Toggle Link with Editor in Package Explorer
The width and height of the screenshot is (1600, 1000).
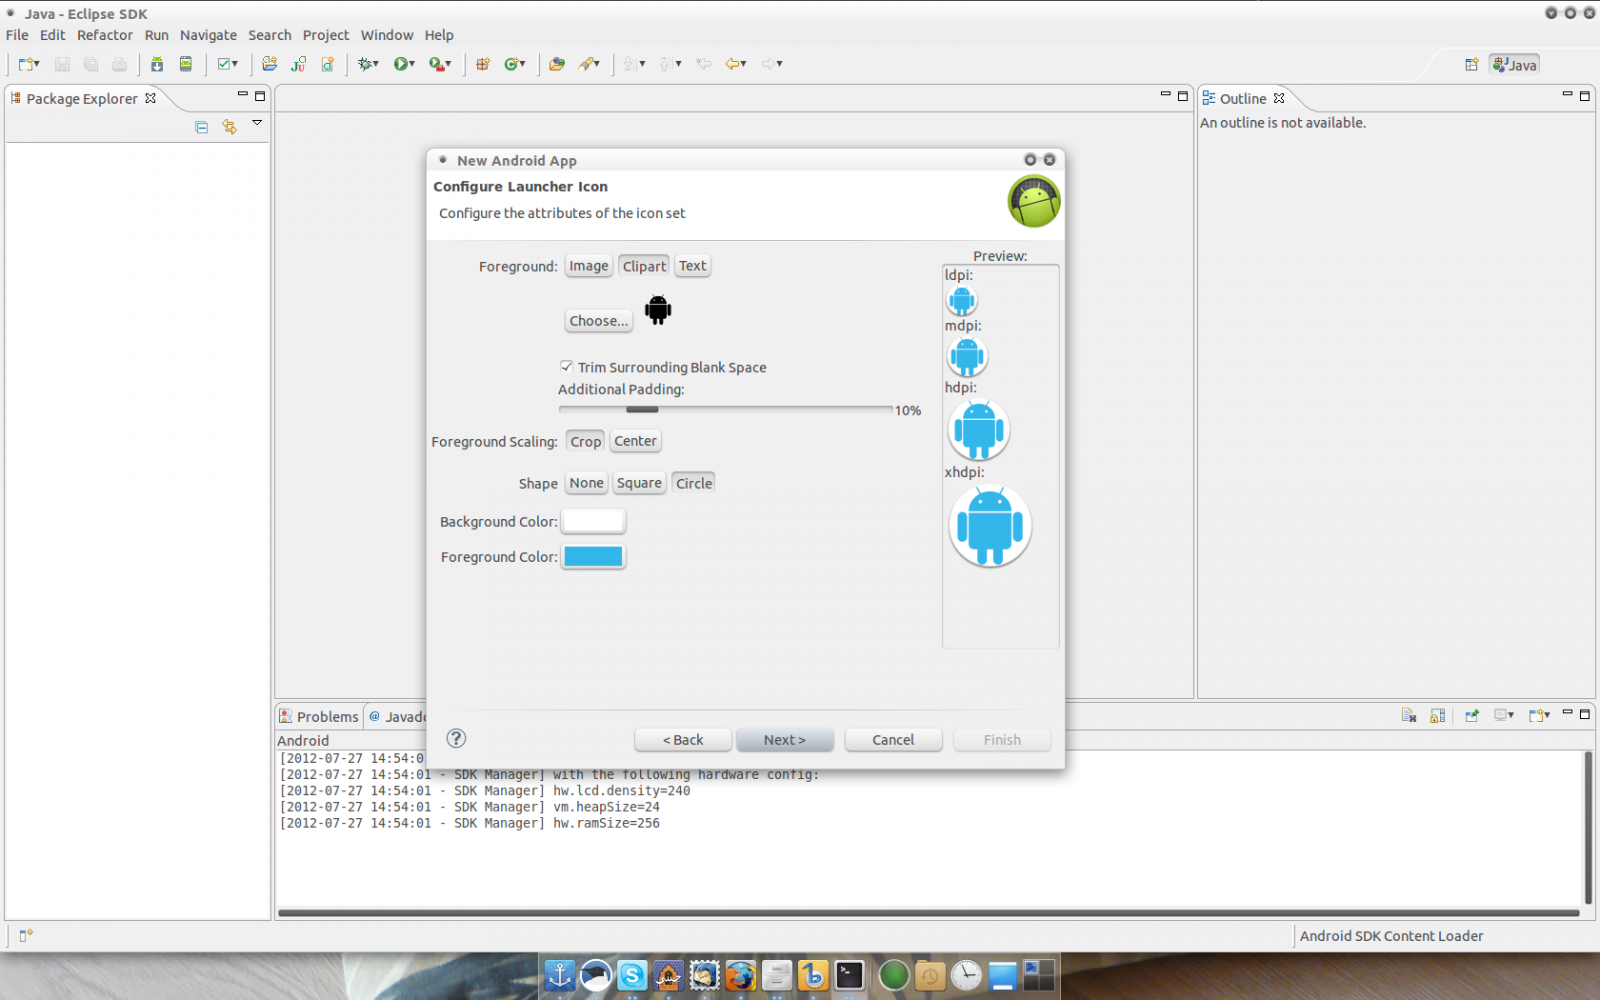(x=230, y=127)
